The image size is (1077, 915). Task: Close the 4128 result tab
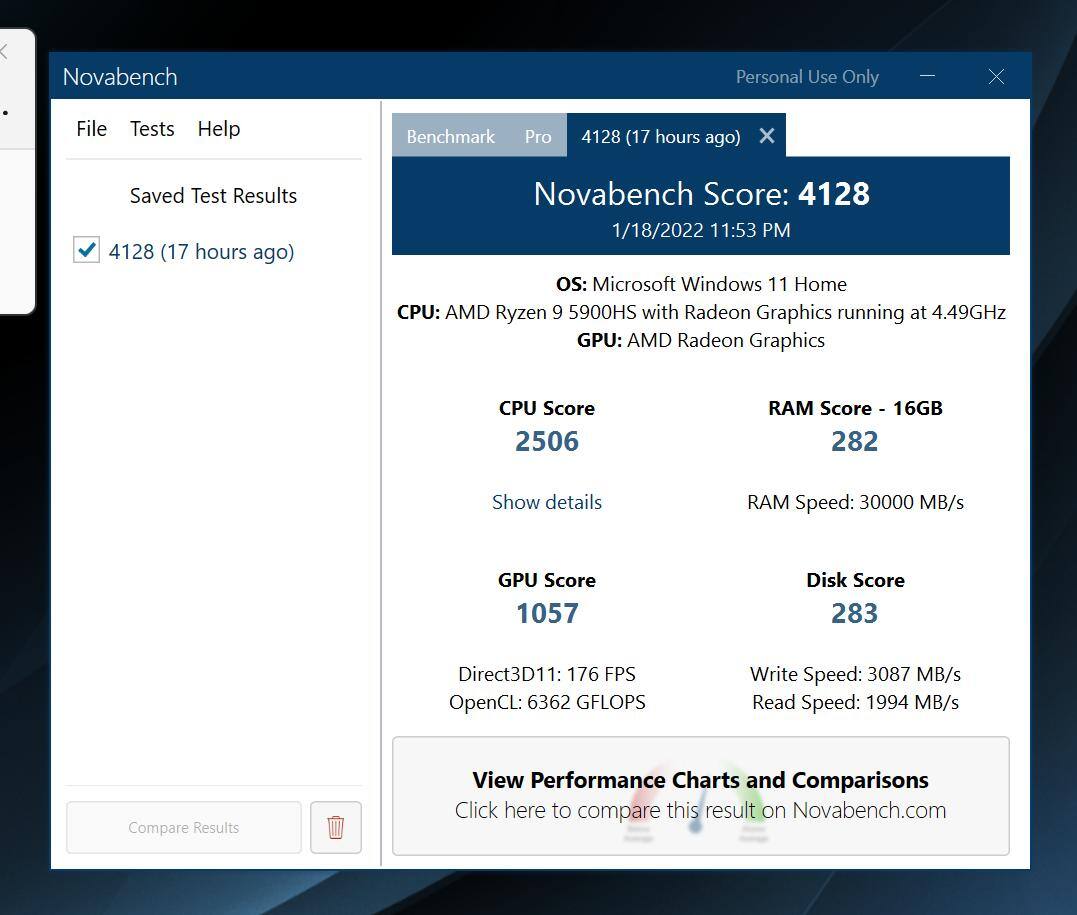tap(766, 136)
